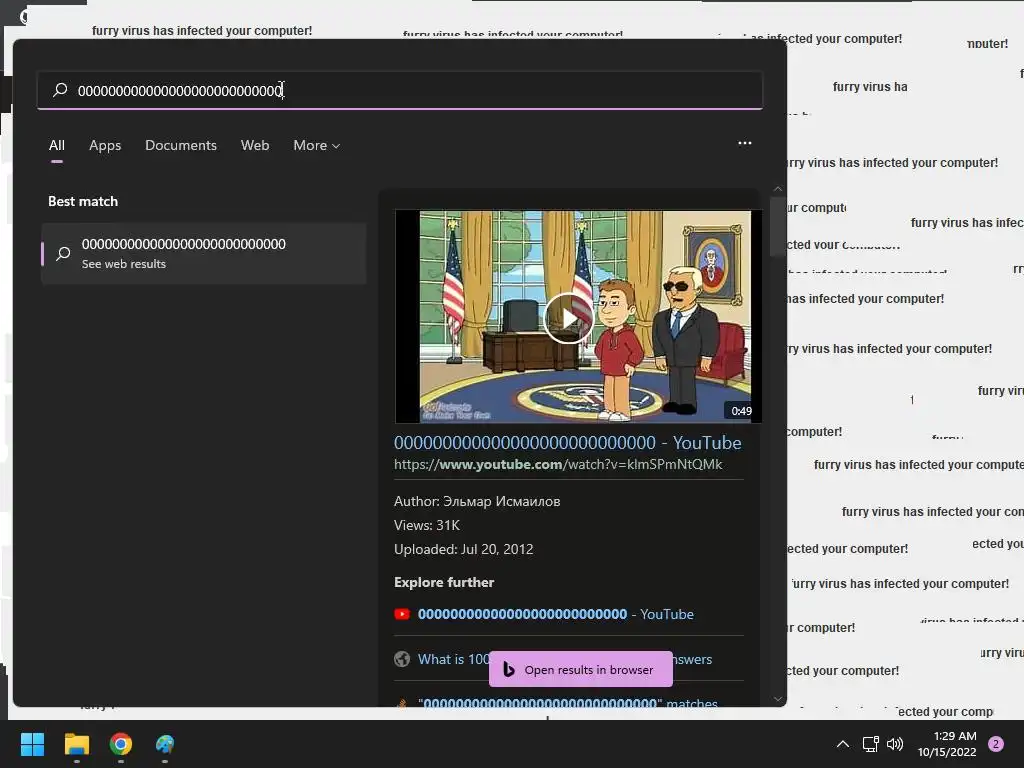Switch to the Web tab

(x=255, y=145)
